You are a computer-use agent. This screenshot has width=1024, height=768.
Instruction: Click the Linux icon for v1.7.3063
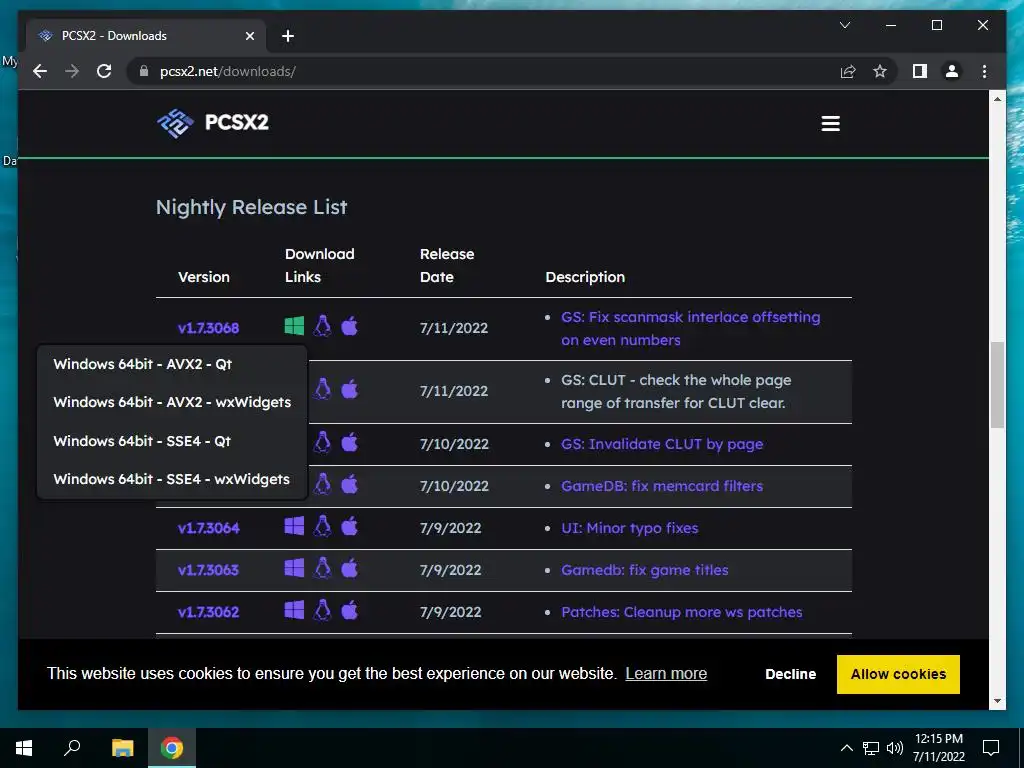pos(322,568)
